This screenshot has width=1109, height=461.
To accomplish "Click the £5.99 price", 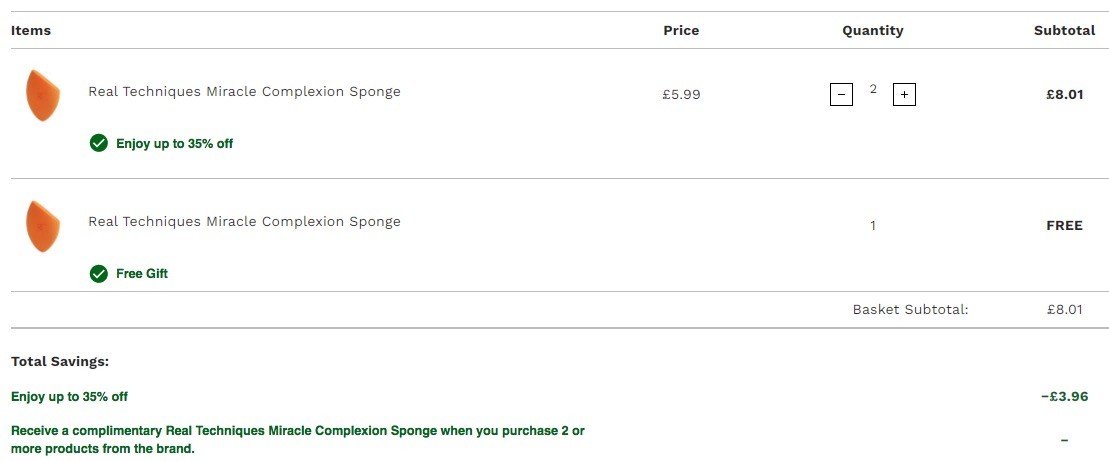I will (x=681, y=94).
